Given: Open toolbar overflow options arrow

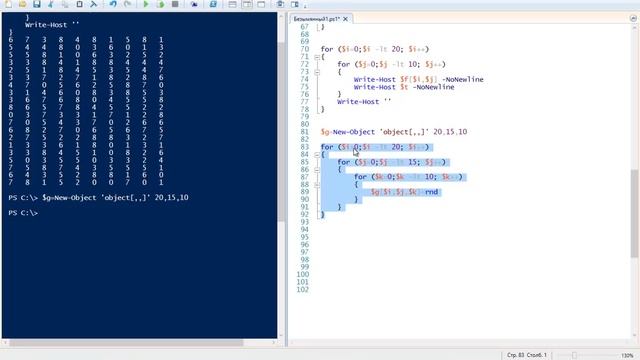Looking at the screenshot, I should point(305,5).
